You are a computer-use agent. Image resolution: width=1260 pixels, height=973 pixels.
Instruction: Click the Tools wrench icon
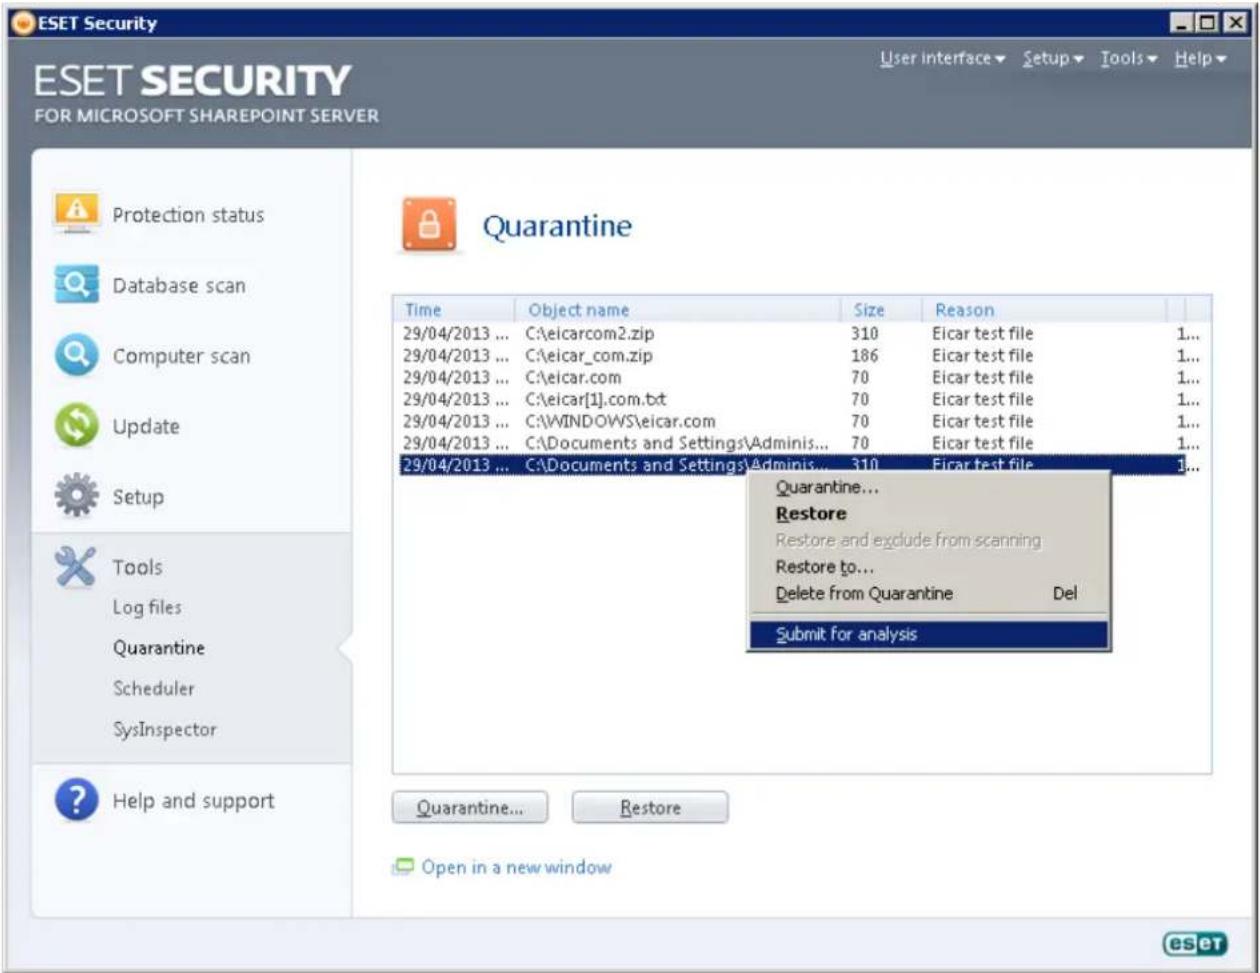tap(75, 567)
